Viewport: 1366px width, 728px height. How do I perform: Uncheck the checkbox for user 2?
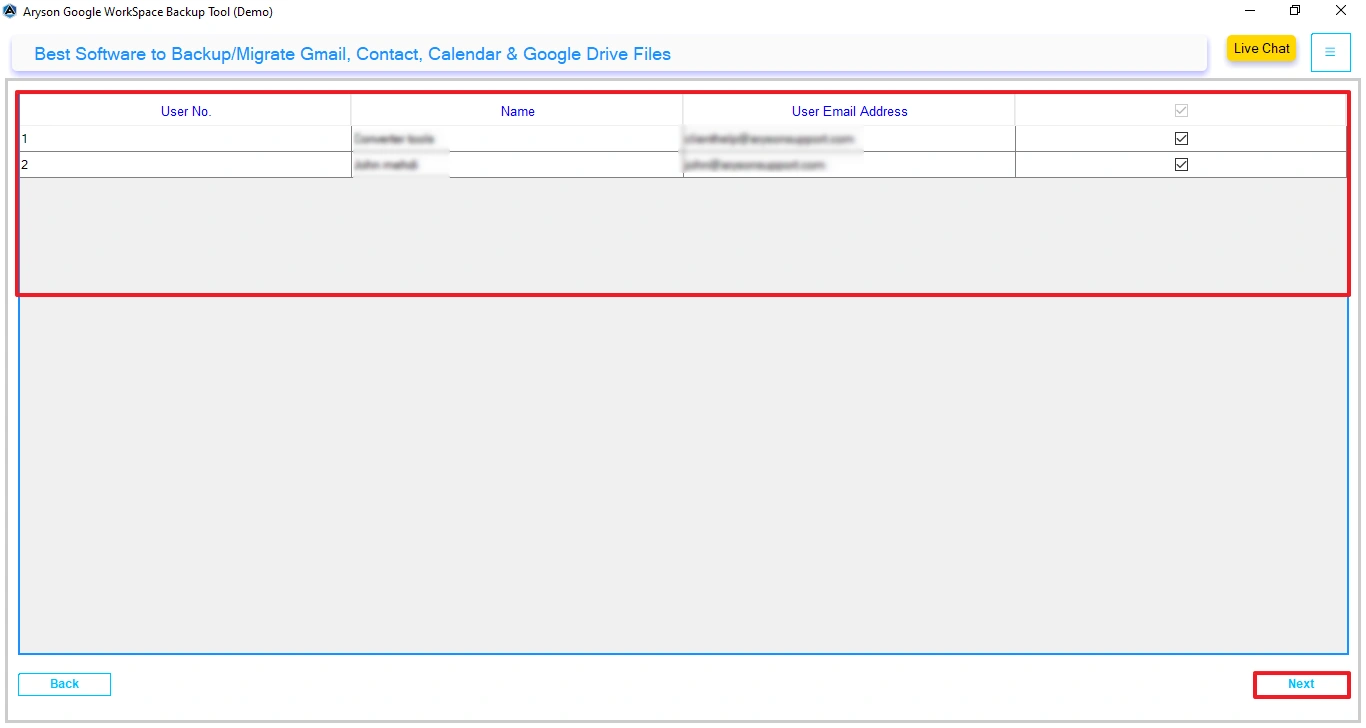point(1181,164)
